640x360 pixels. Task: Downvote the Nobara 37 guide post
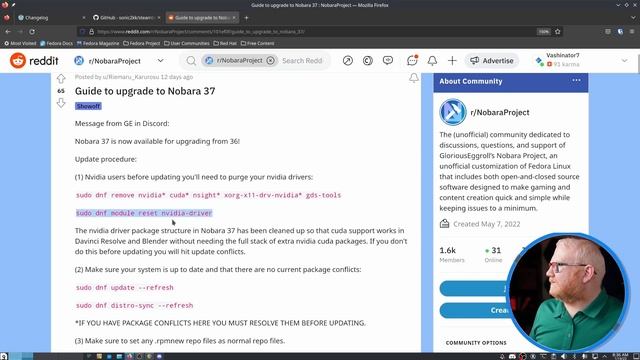(61, 103)
